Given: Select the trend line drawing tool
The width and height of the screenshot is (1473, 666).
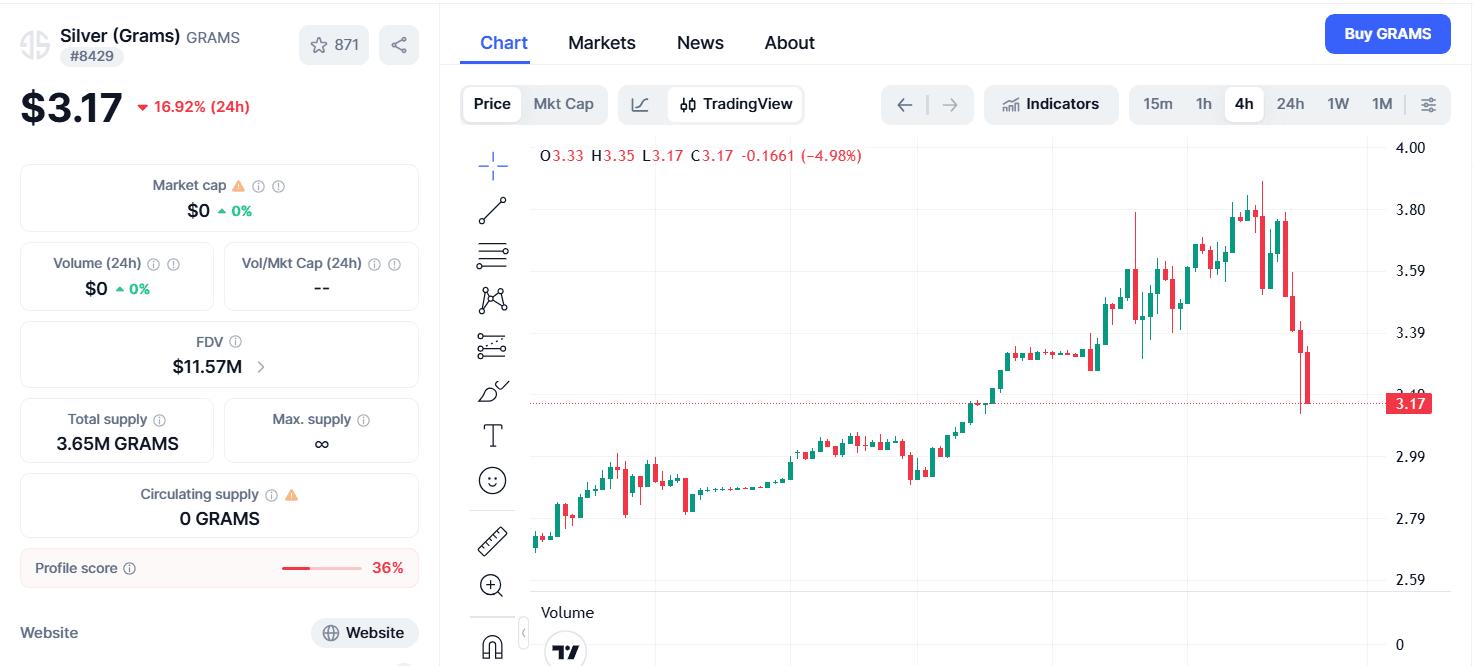Looking at the screenshot, I should [x=492, y=211].
